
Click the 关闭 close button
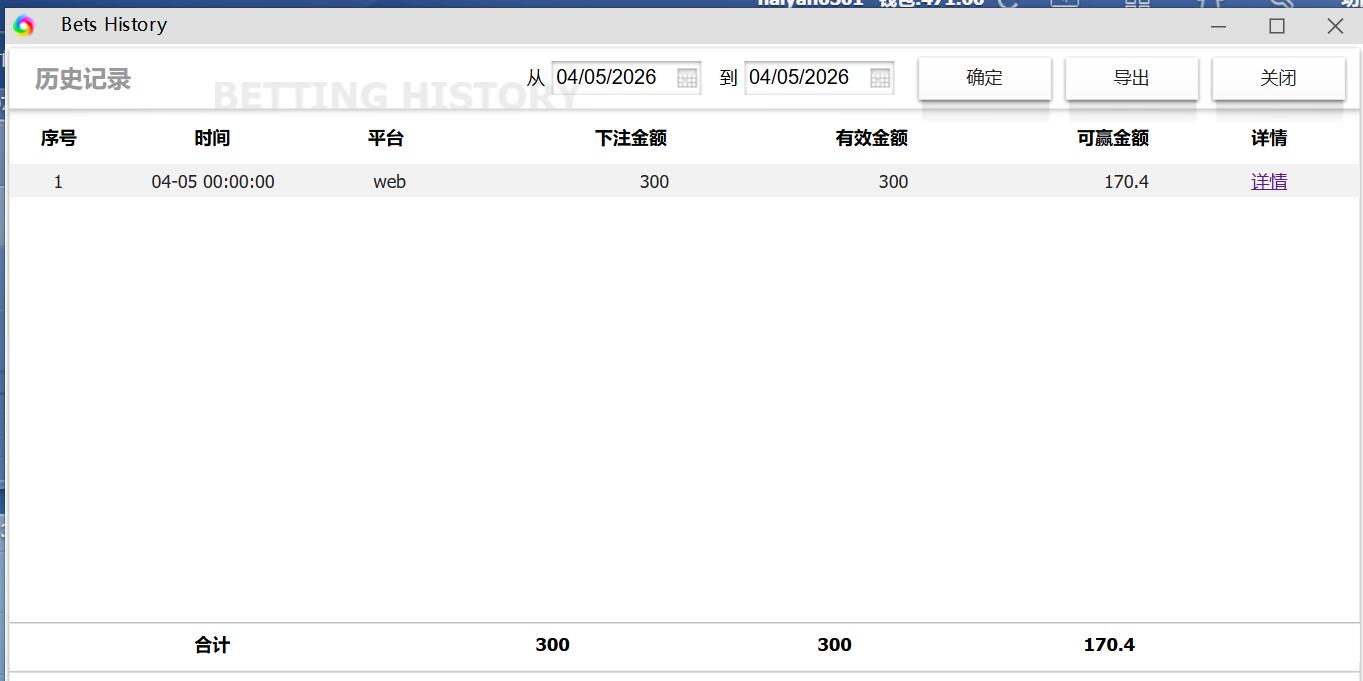point(1278,77)
